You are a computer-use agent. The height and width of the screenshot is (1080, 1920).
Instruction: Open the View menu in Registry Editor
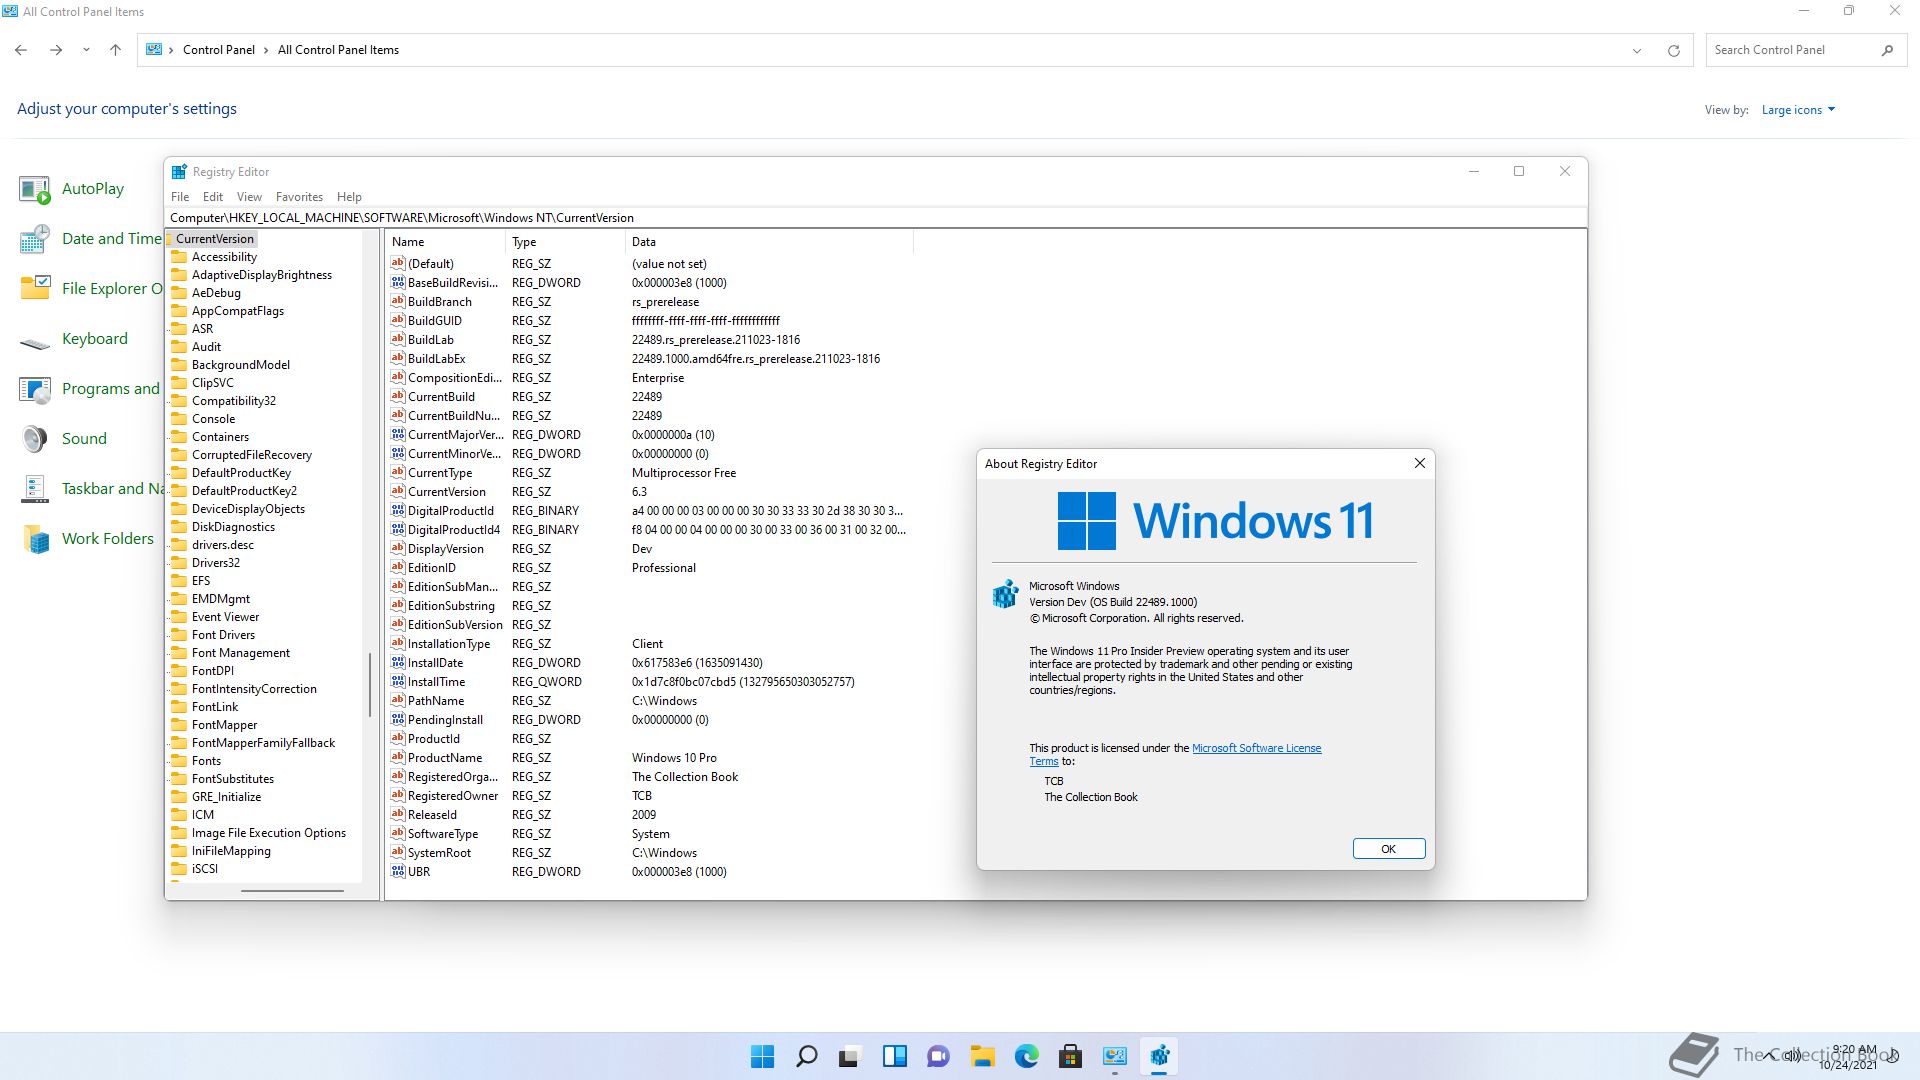pos(249,197)
